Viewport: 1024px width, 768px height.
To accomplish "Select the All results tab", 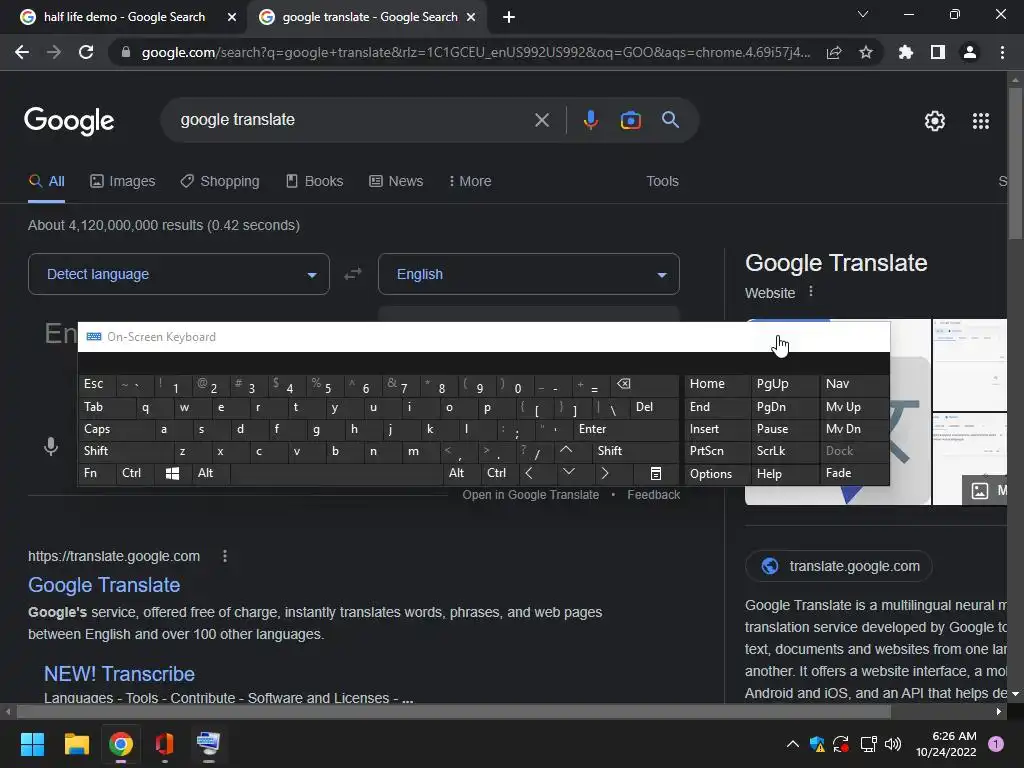I will (x=46, y=182).
